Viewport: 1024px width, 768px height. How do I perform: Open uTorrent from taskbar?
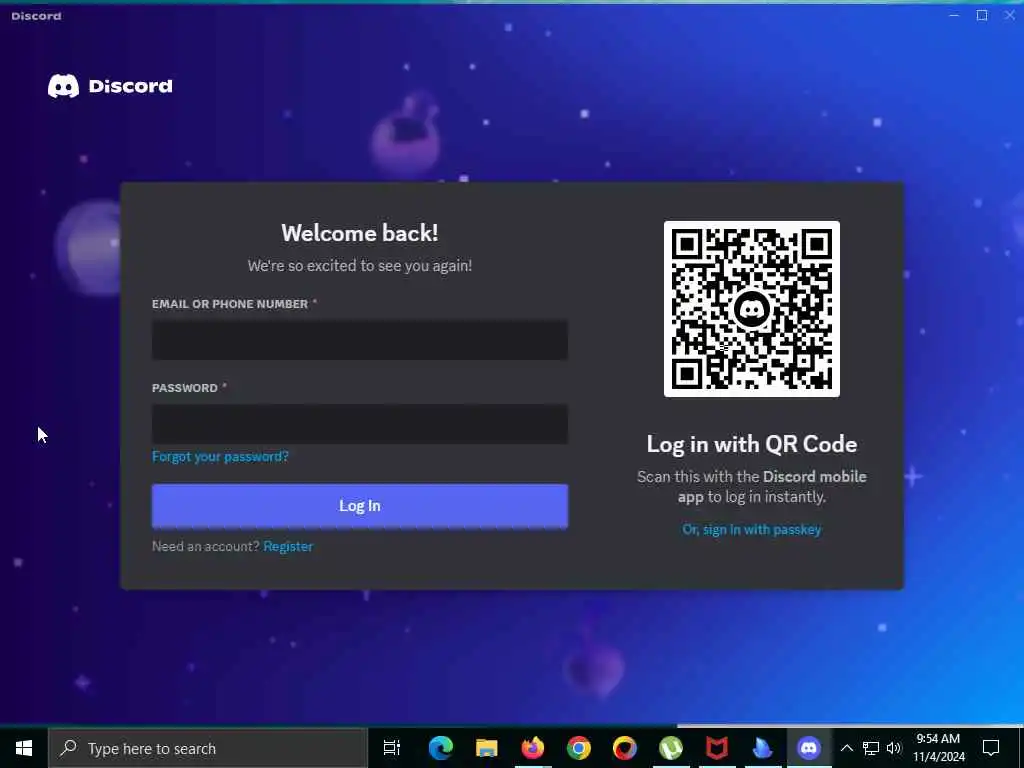[x=671, y=748]
